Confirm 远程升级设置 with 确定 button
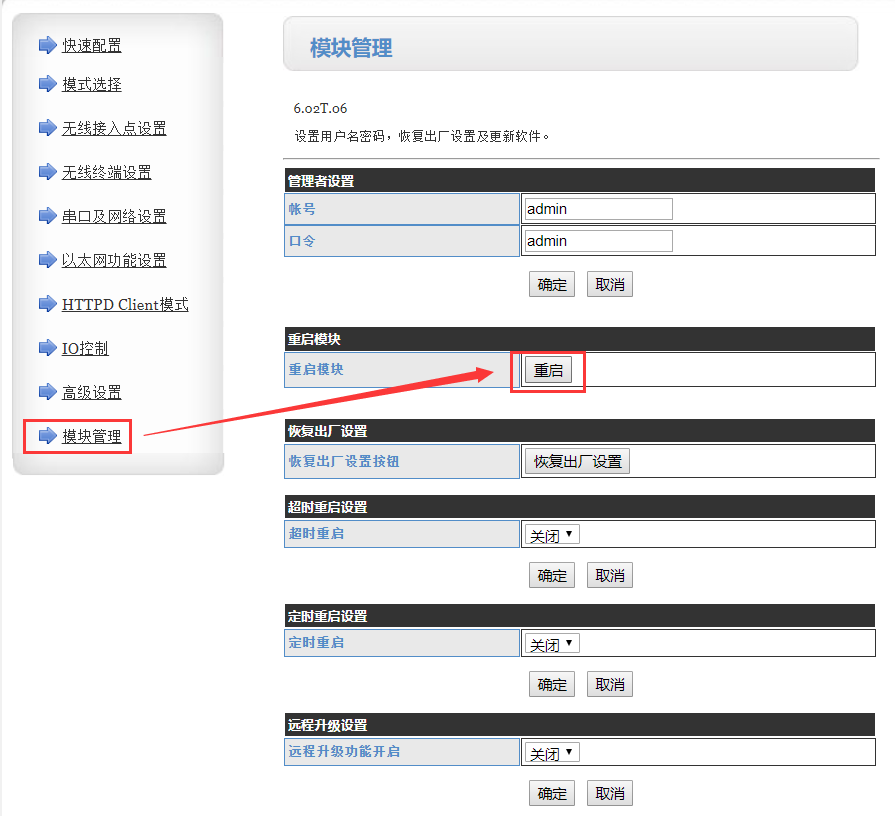The width and height of the screenshot is (895, 816). coord(552,793)
